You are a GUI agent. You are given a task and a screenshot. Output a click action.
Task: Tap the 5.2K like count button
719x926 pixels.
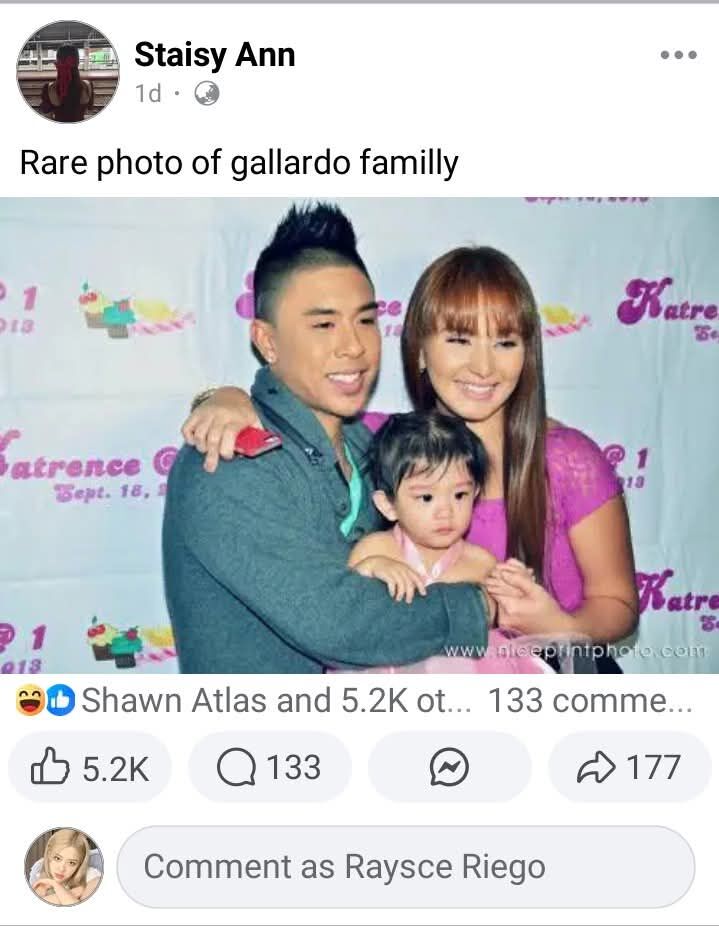pyautogui.click(x=90, y=767)
